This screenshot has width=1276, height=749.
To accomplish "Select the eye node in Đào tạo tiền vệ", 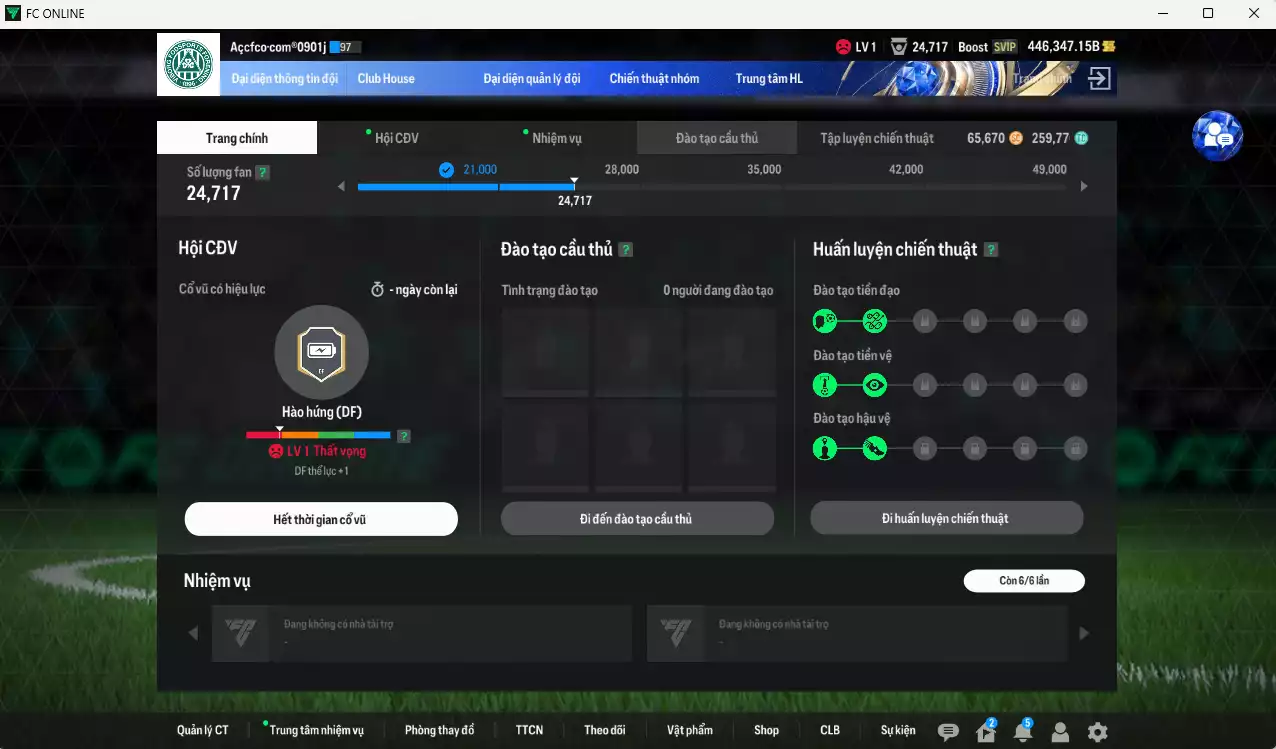I will [x=875, y=385].
